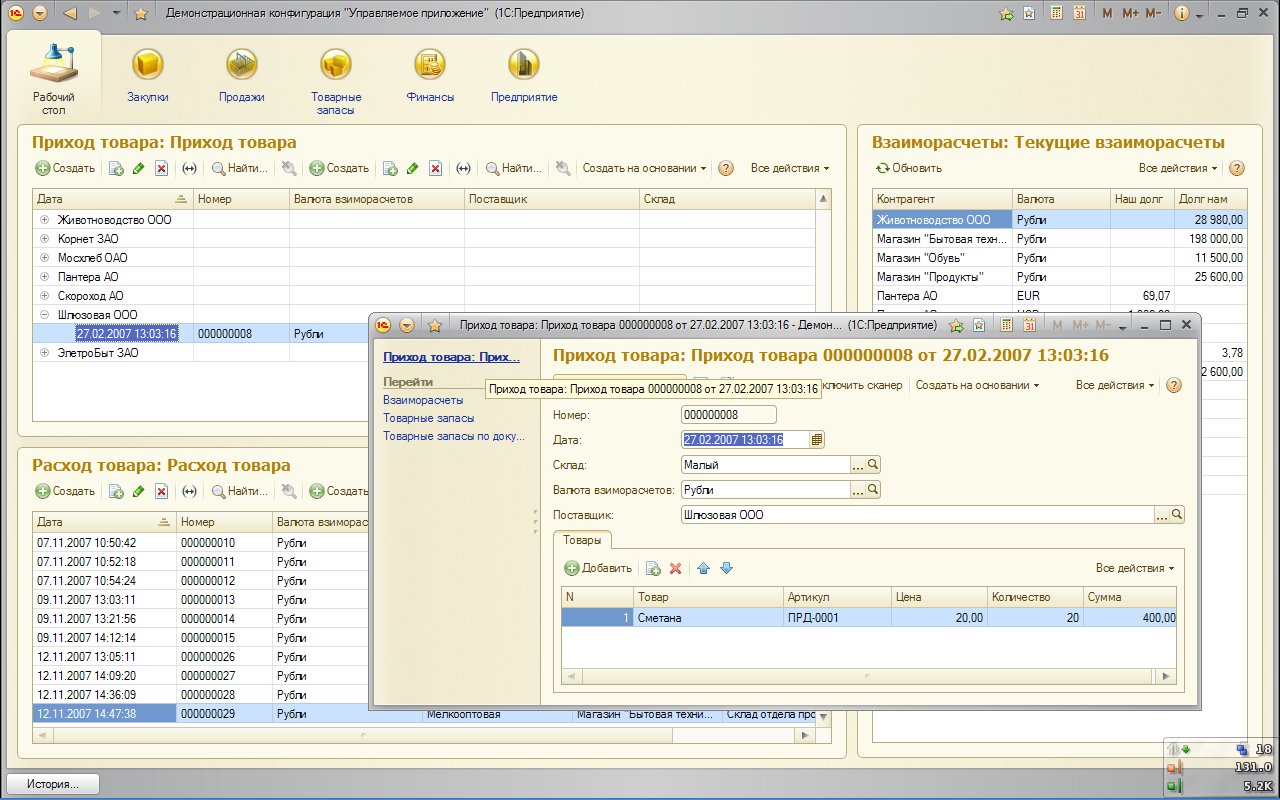Open the info icon in main title bar
The height and width of the screenshot is (800, 1280).
click(x=1181, y=14)
